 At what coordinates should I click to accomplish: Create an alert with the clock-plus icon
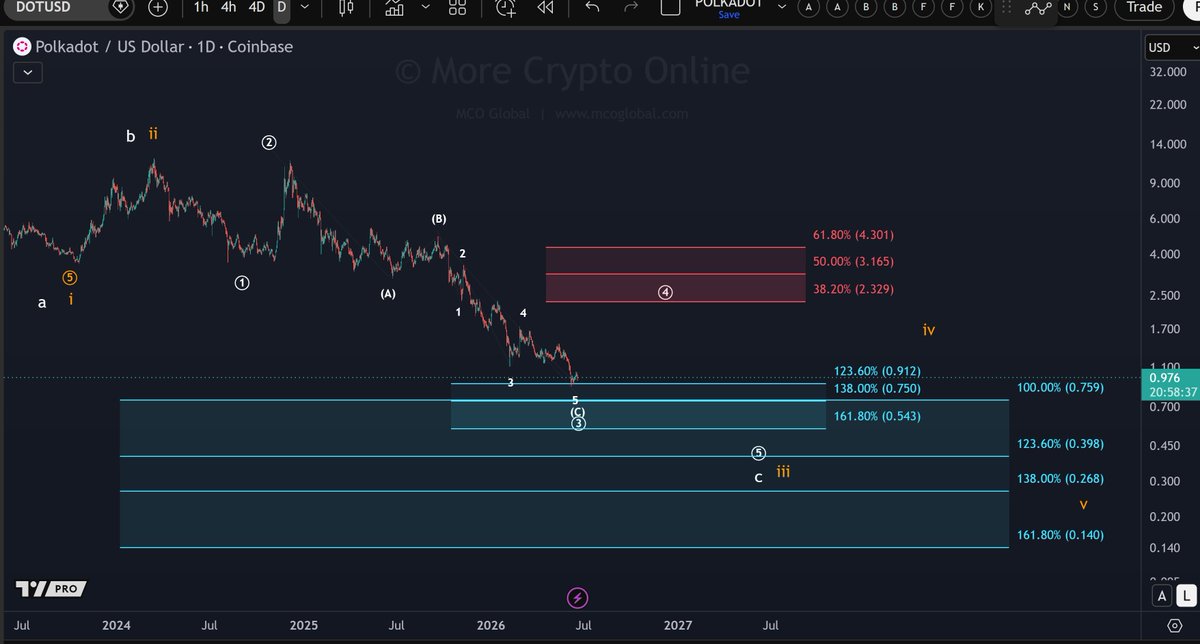coord(507,7)
